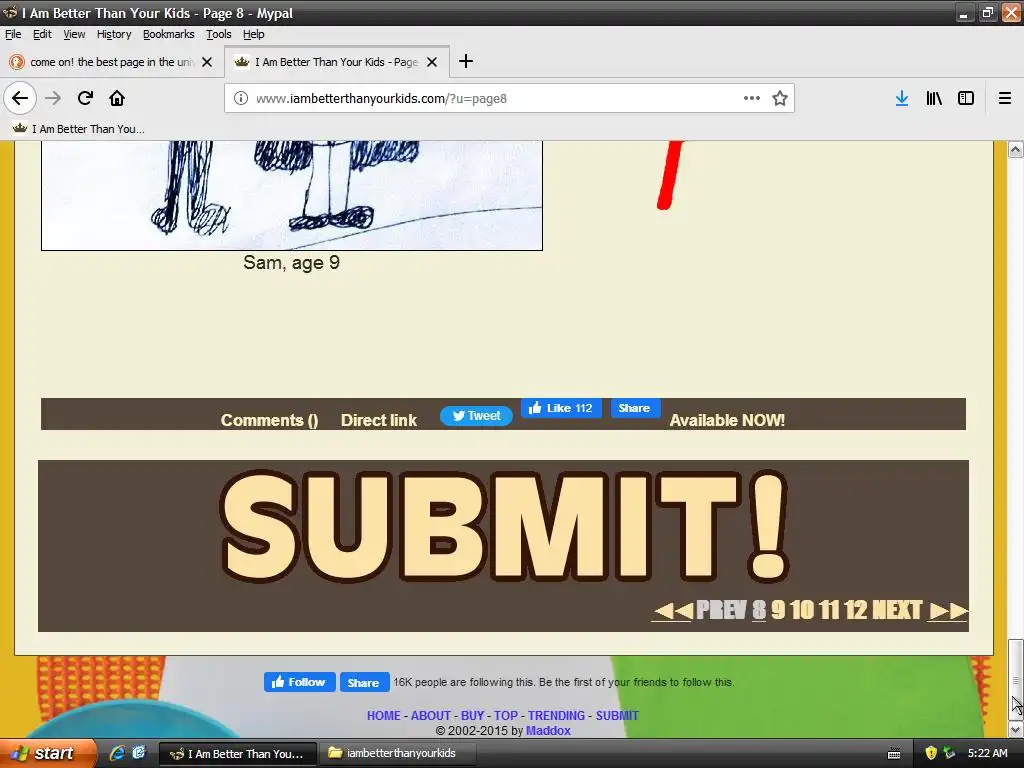Viewport: 1024px width, 768px height.
Task: Open the hamburger application menu
Action: [1005, 98]
